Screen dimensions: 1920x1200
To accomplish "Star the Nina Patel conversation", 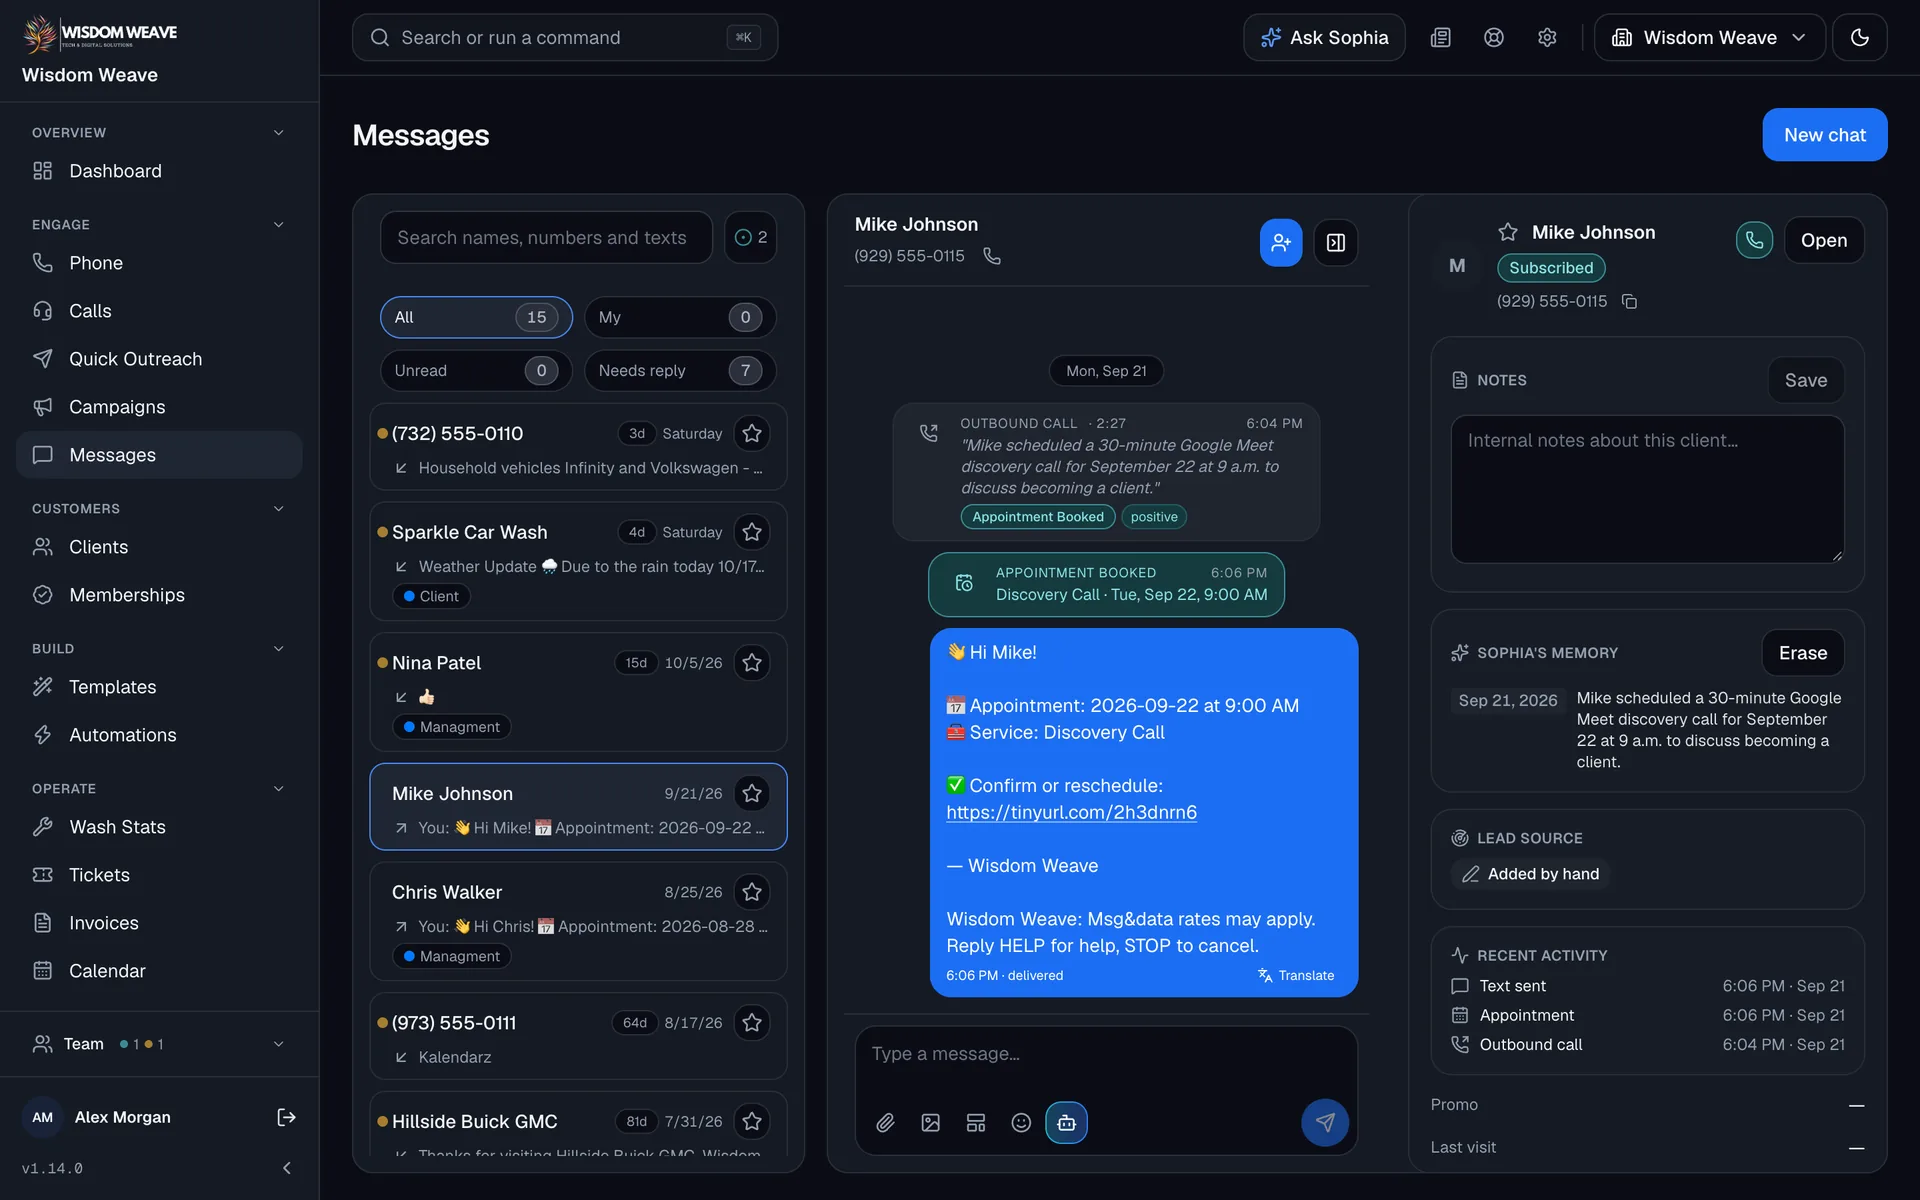I will pos(752,663).
